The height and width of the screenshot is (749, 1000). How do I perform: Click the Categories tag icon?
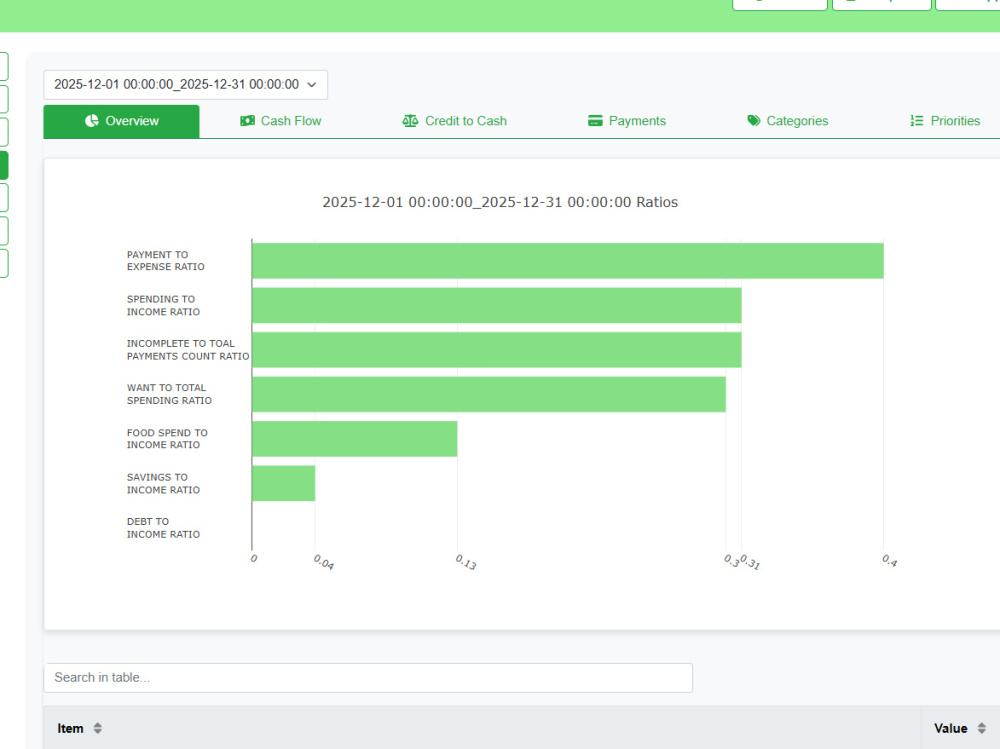(x=754, y=121)
